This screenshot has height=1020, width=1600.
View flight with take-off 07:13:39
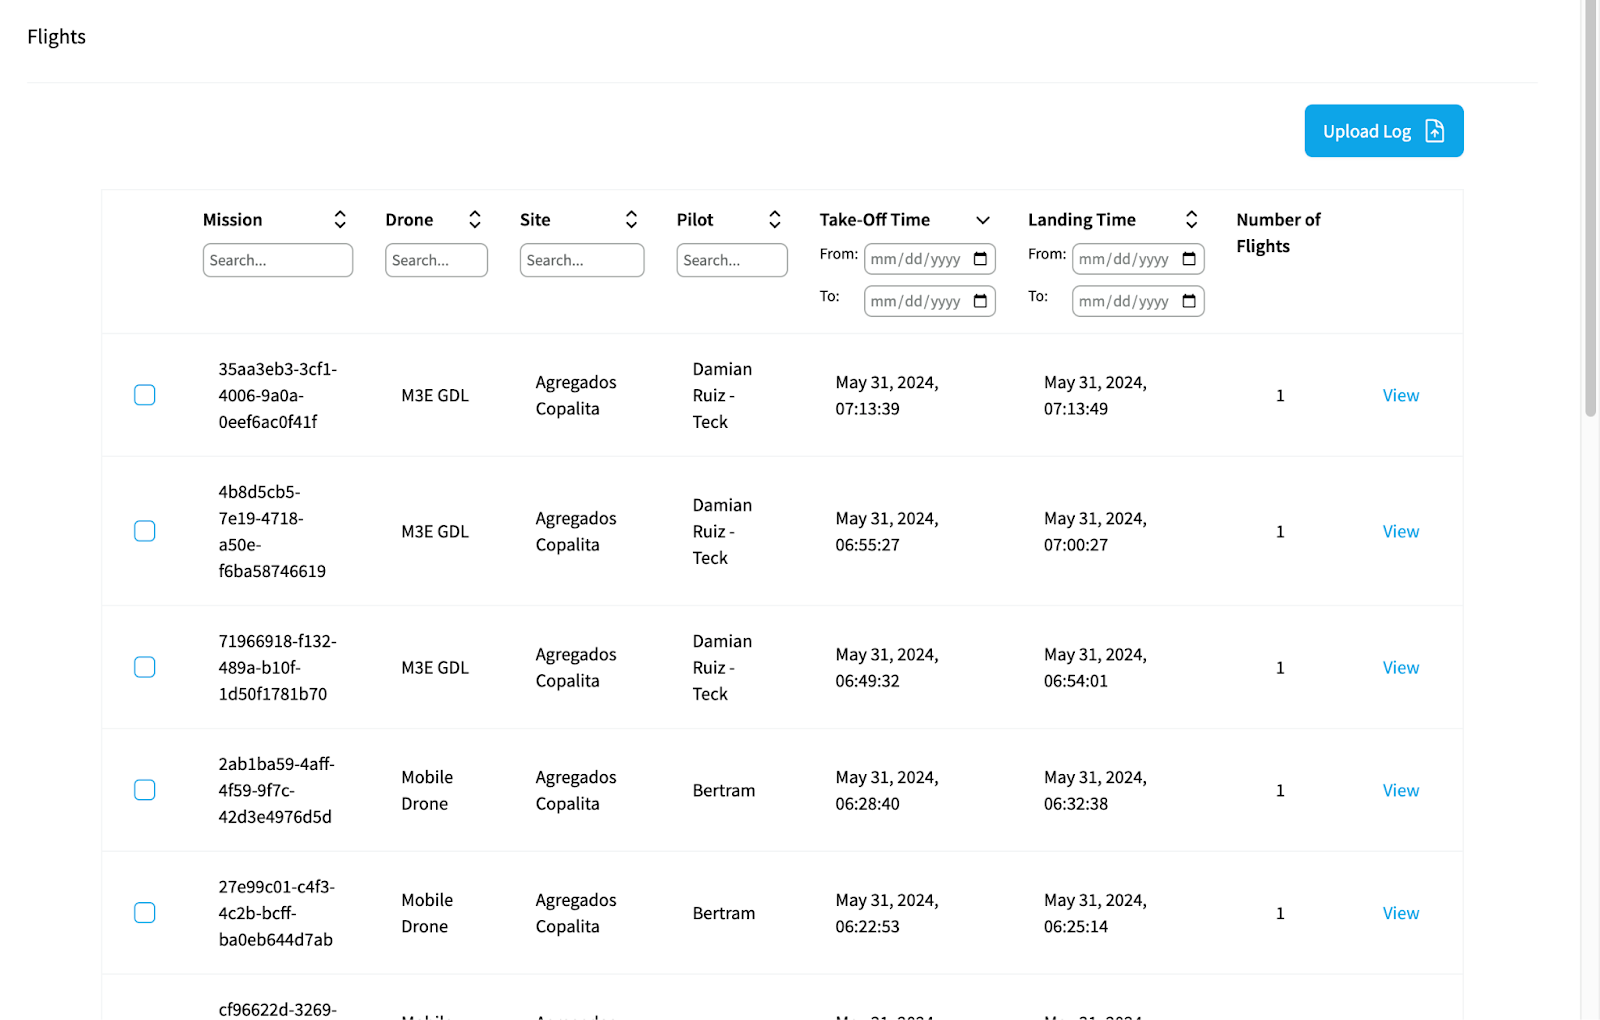coord(1401,395)
